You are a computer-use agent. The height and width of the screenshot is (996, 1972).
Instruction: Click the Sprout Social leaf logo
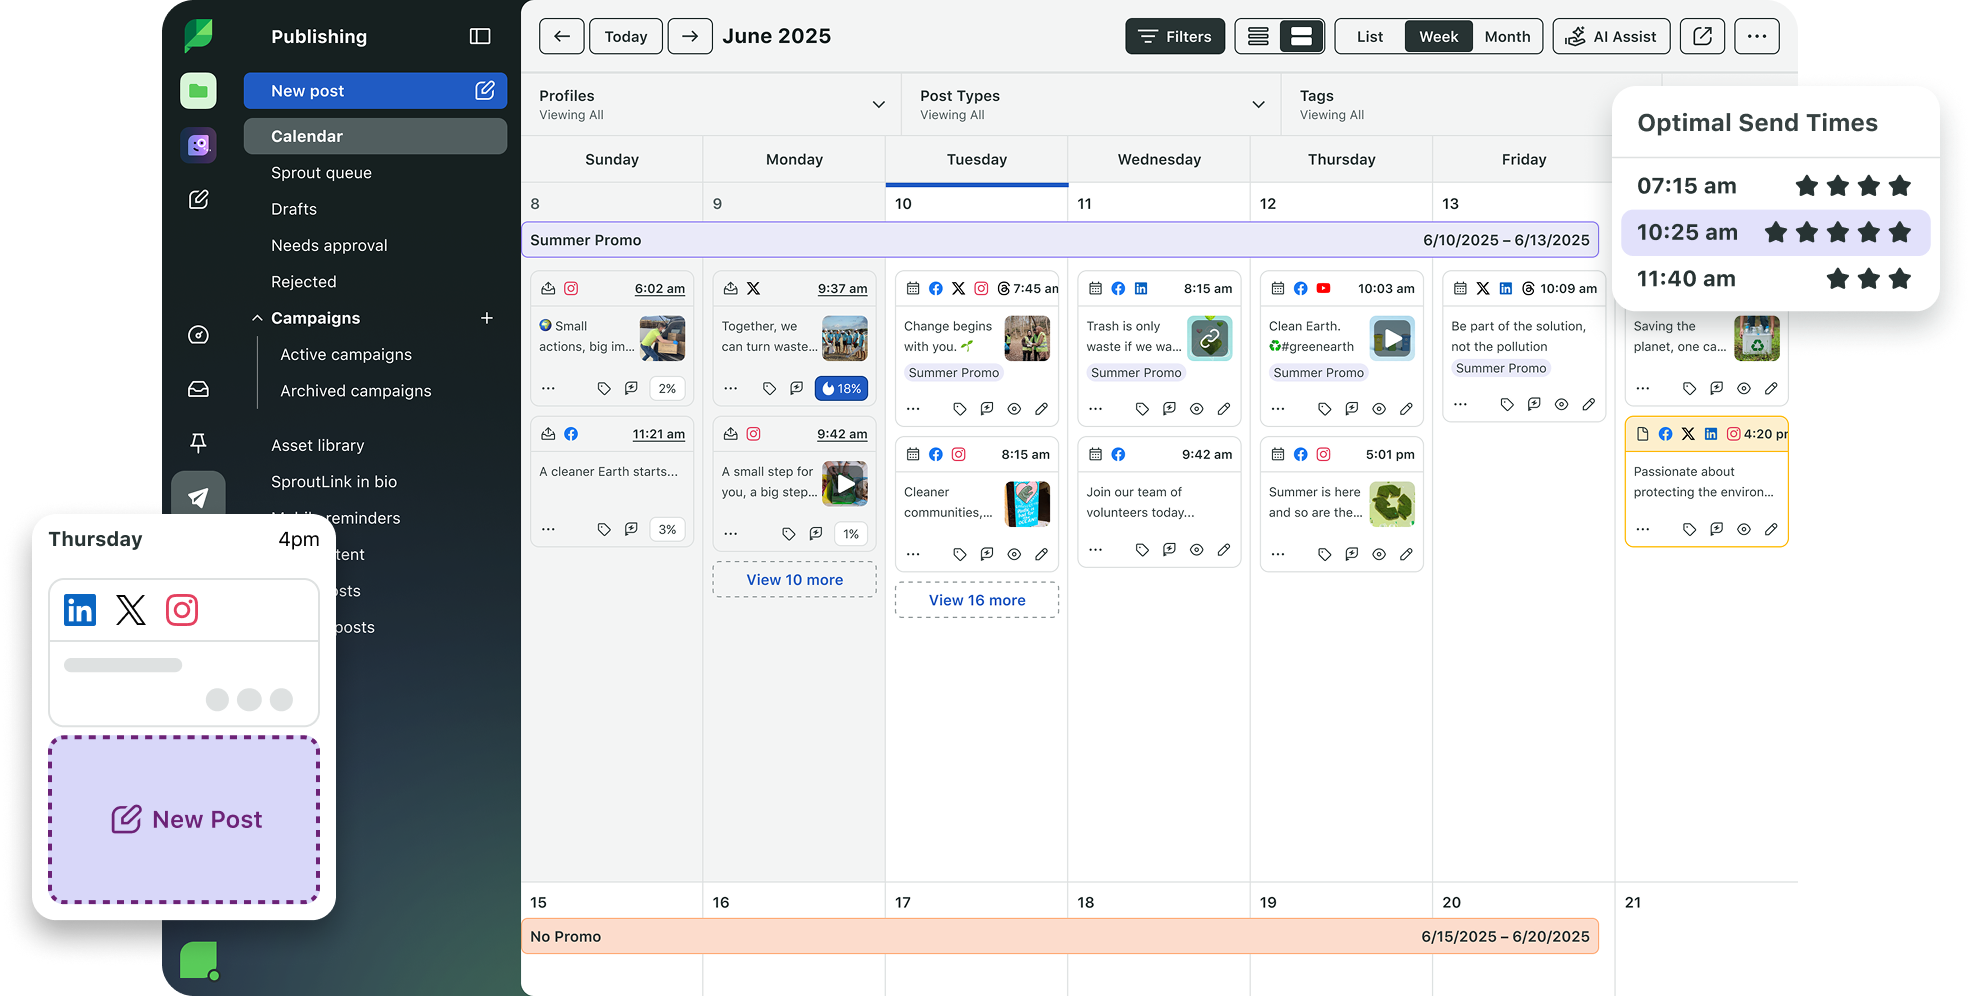(198, 36)
